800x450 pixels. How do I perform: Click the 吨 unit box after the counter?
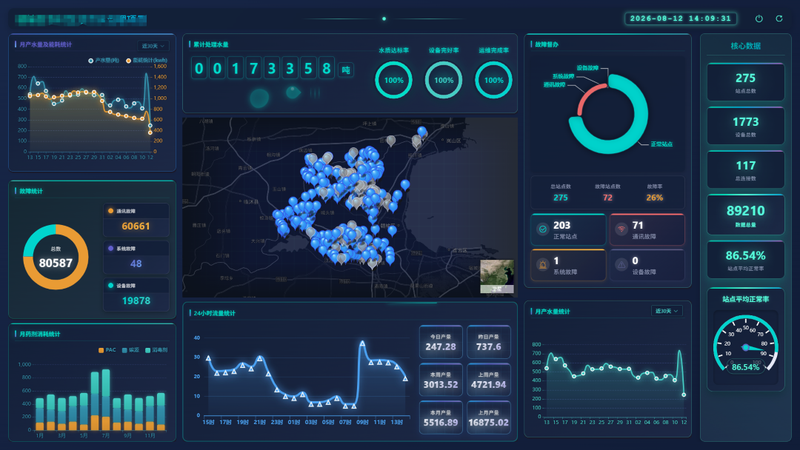(346, 70)
